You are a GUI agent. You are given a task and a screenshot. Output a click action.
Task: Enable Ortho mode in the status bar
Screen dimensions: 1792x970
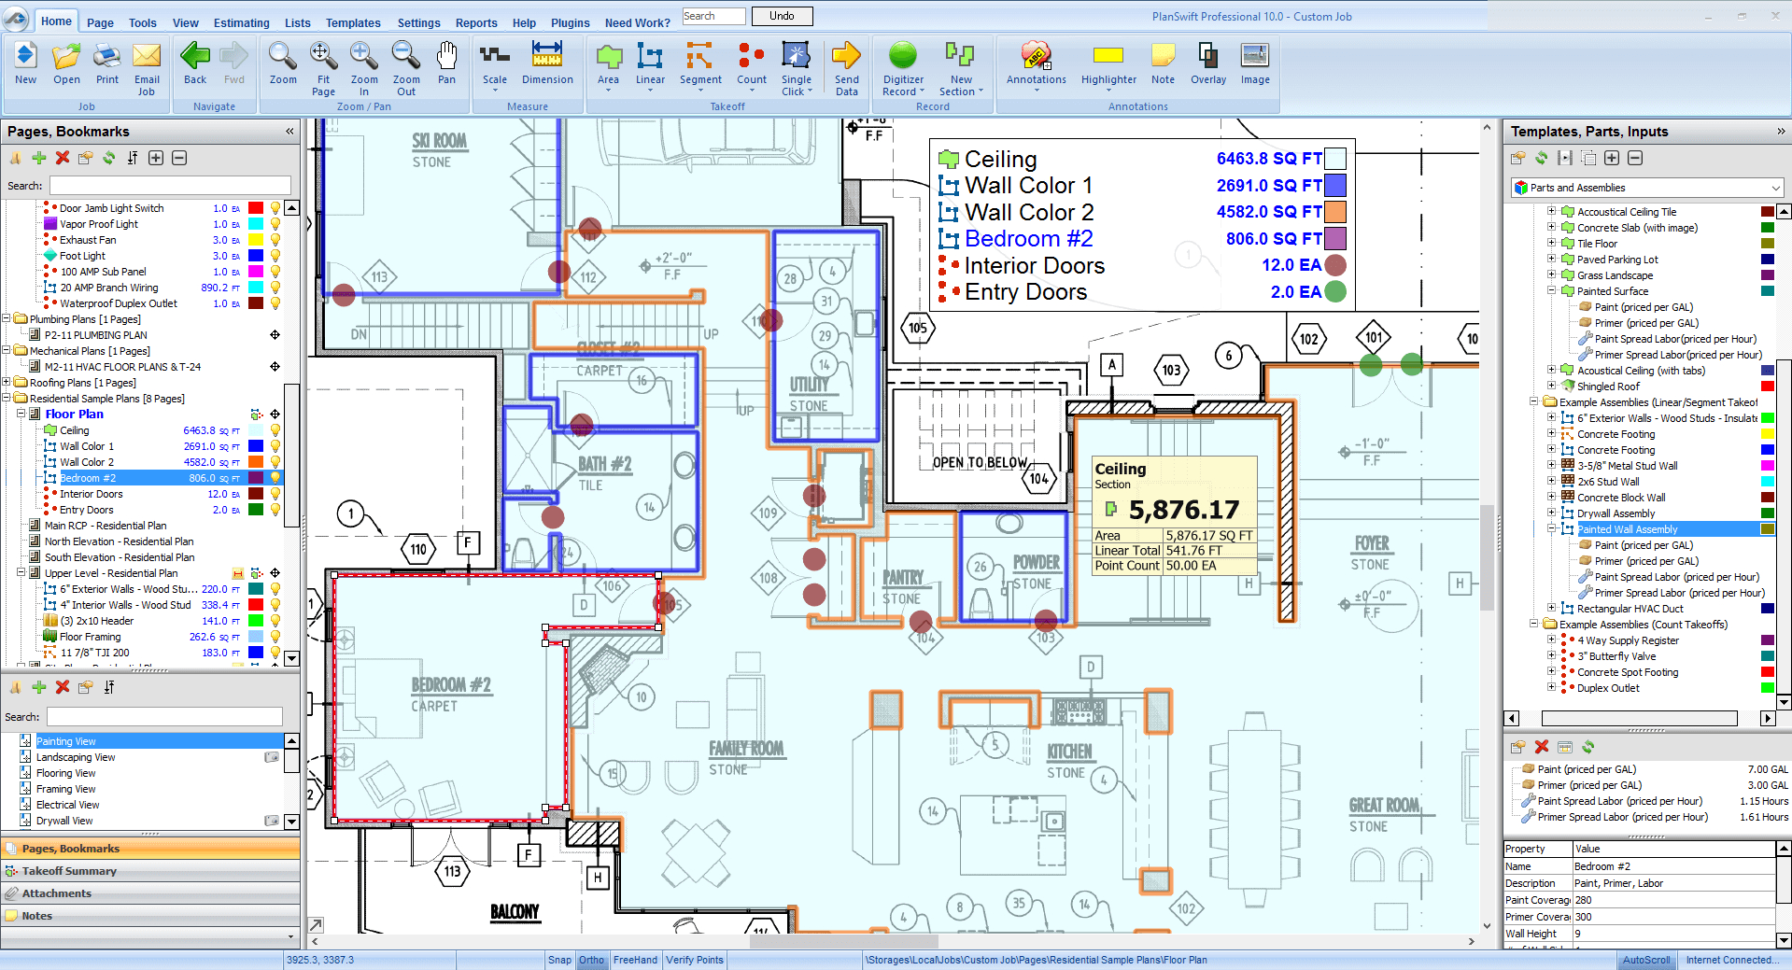(x=592, y=960)
